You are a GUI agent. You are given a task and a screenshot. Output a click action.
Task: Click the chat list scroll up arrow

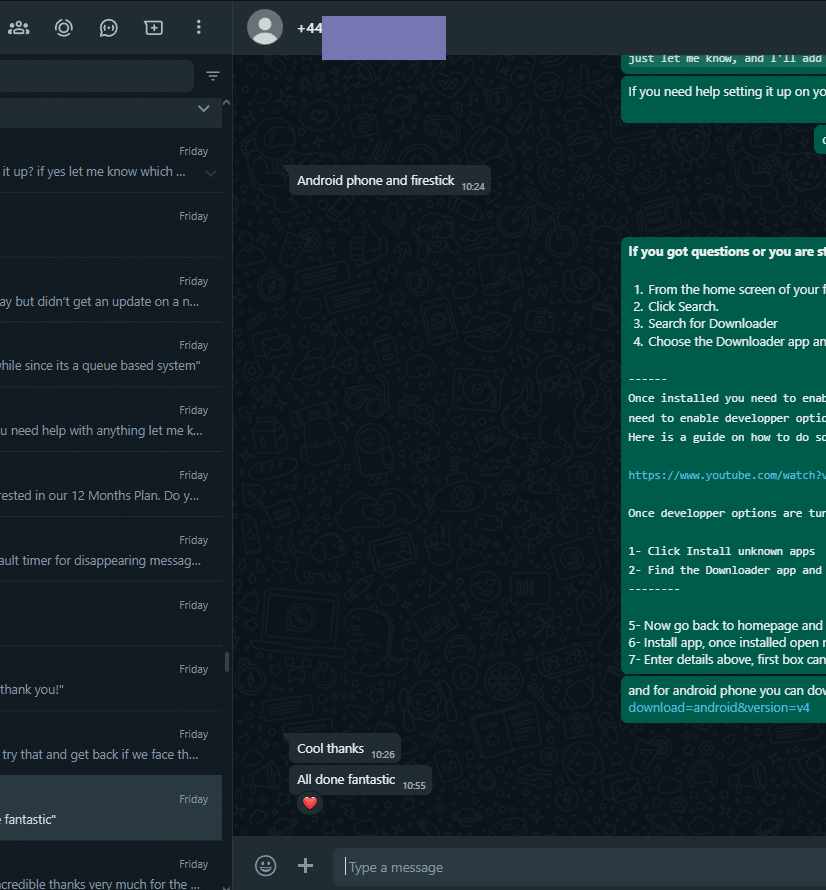point(227,103)
